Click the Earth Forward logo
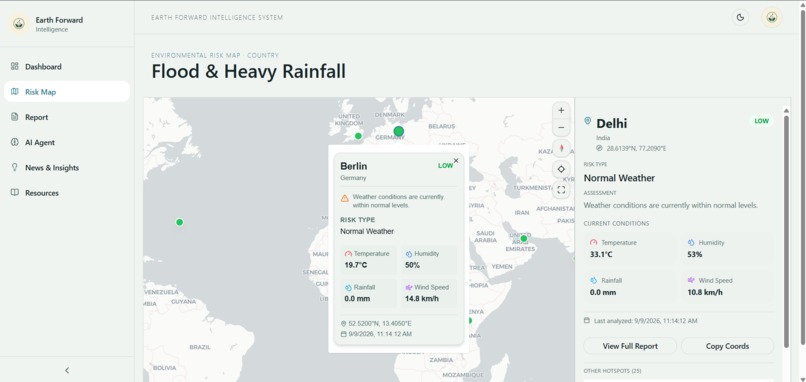 click(19, 24)
